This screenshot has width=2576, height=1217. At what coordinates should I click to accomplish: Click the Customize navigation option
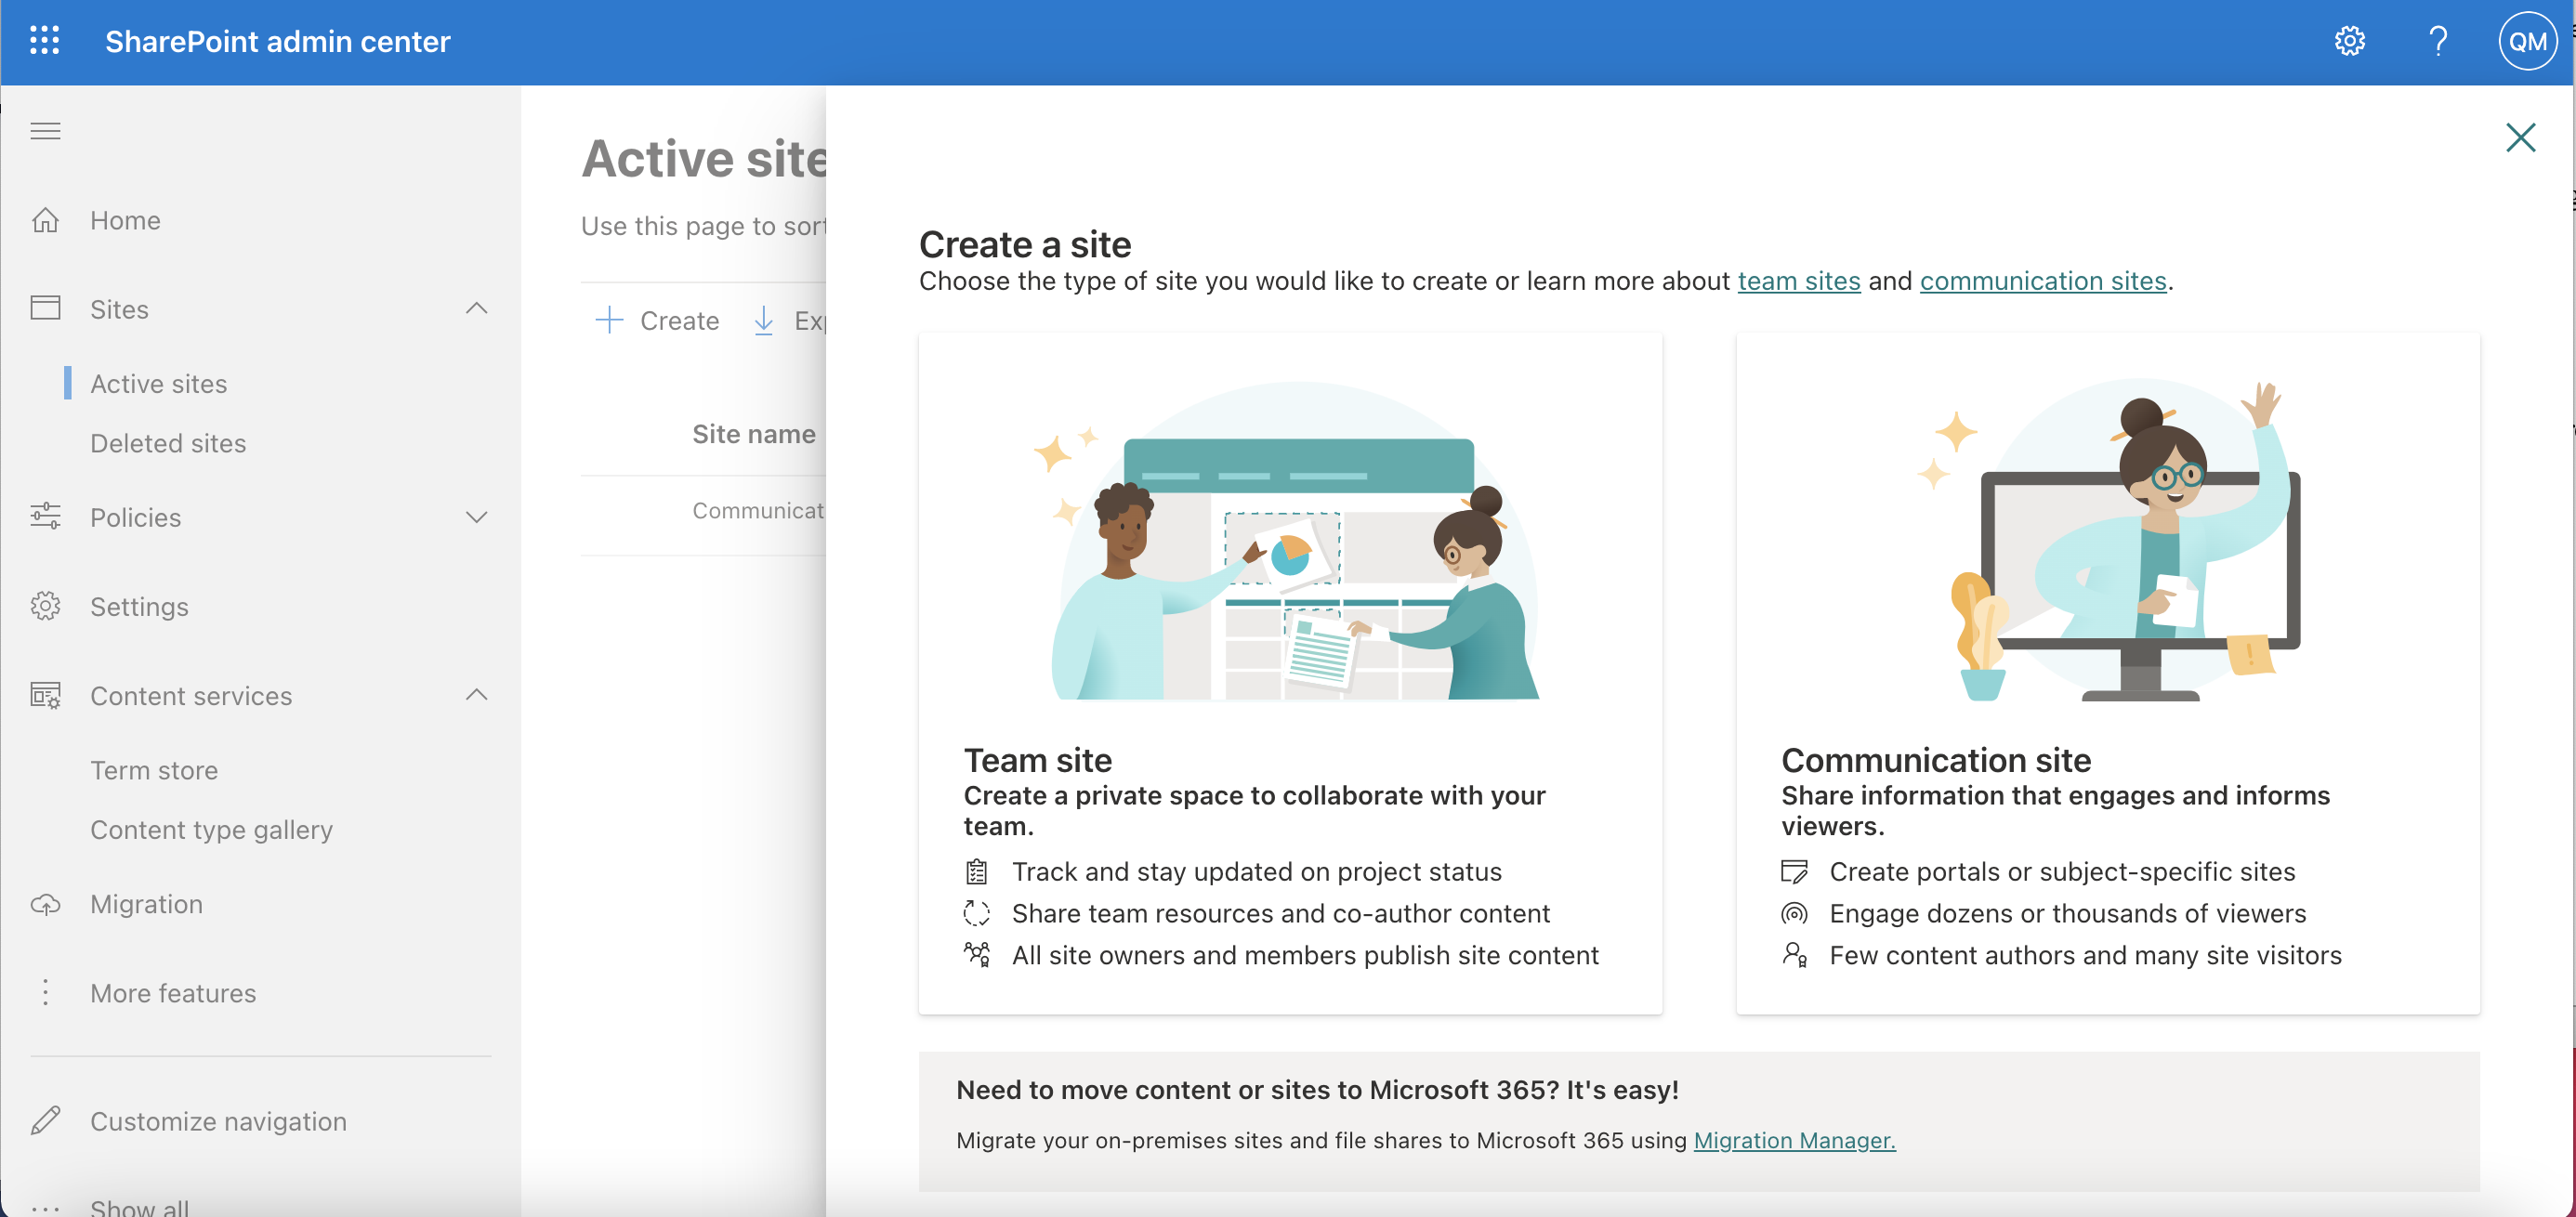click(218, 1120)
